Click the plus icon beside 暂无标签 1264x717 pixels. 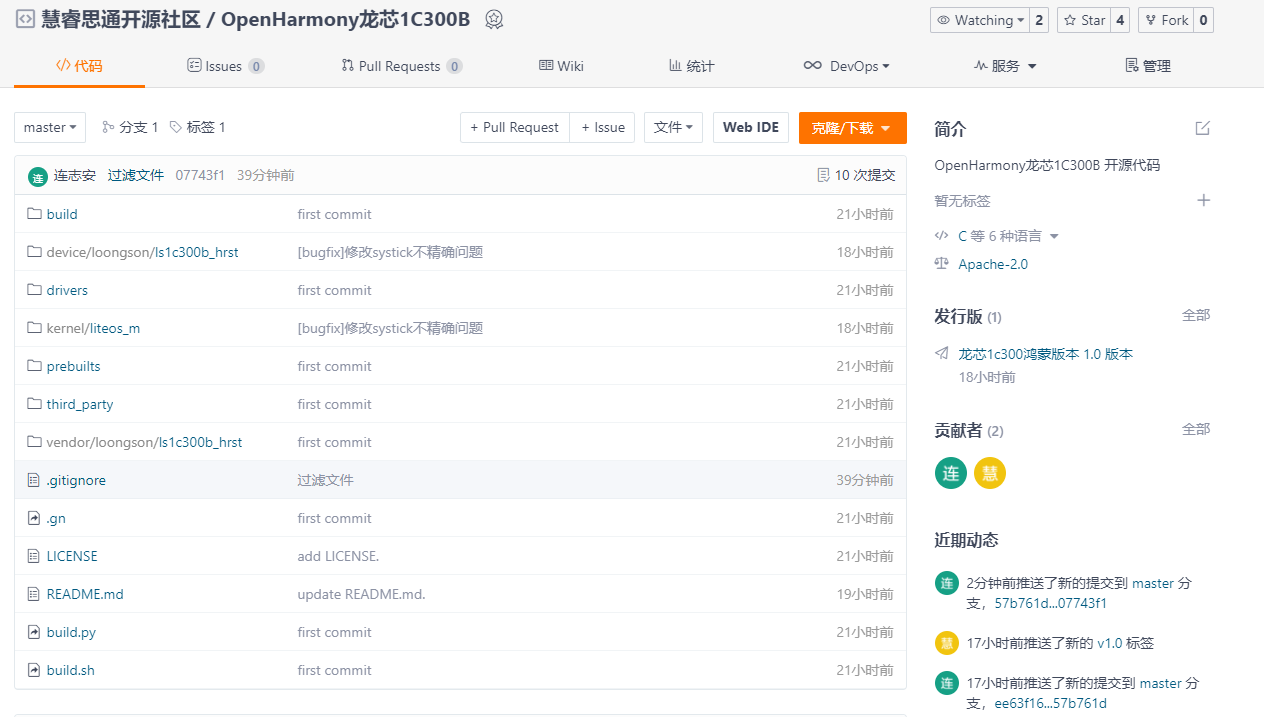(x=1204, y=200)
